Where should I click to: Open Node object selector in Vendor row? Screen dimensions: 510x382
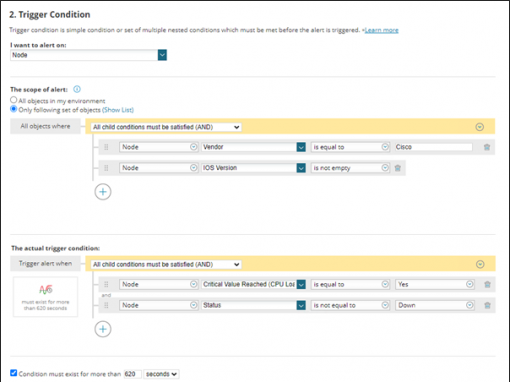(x=158, y=147)
